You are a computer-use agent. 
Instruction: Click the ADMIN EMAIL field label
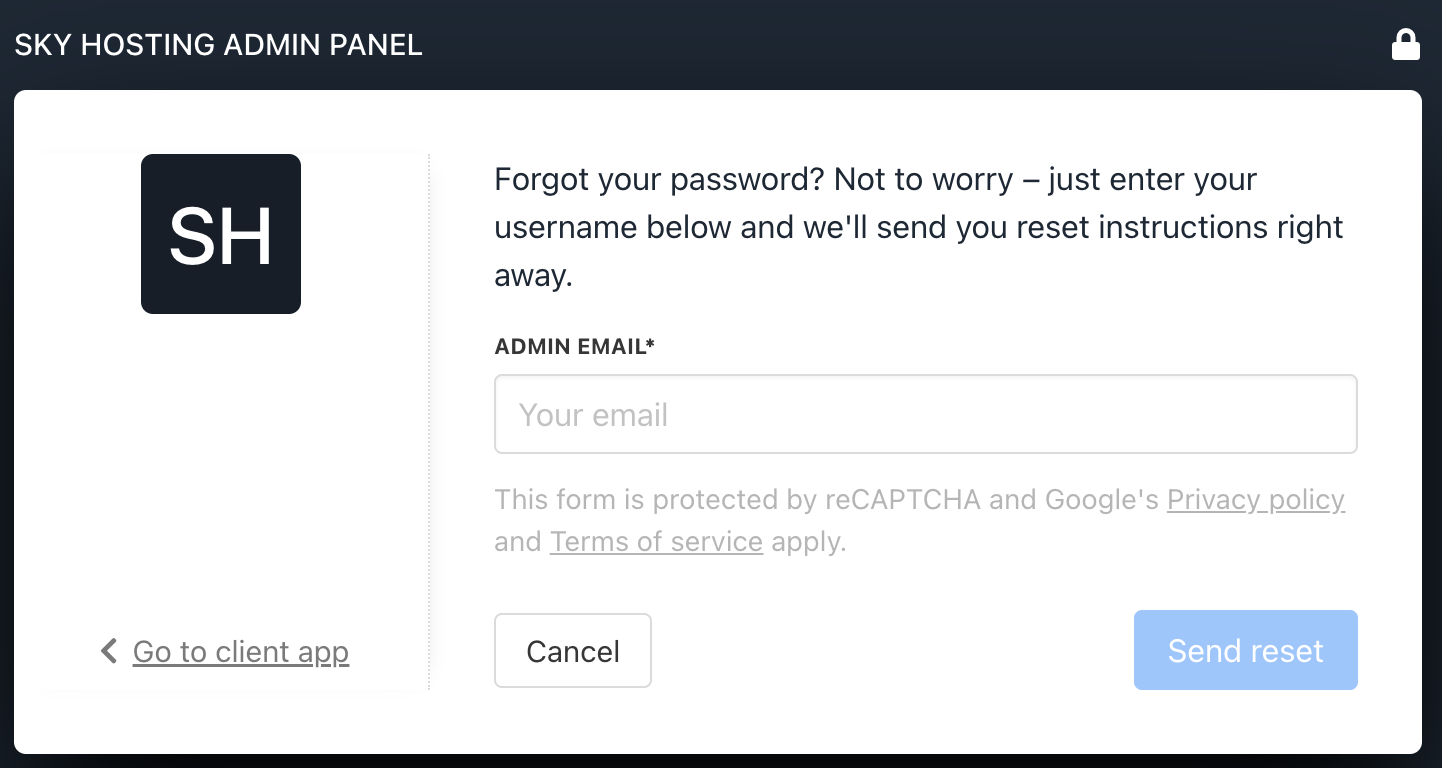pyautogui.click(x=570, y=347)
